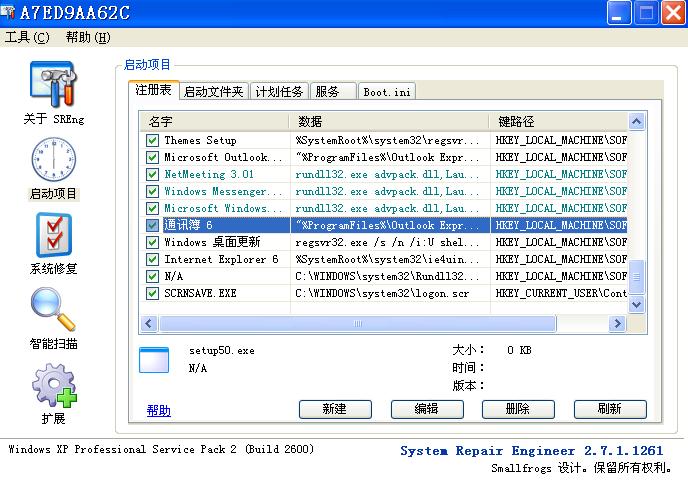Click the setup50.exe file icon
The image size is (688, 482).
click(154, 360)
